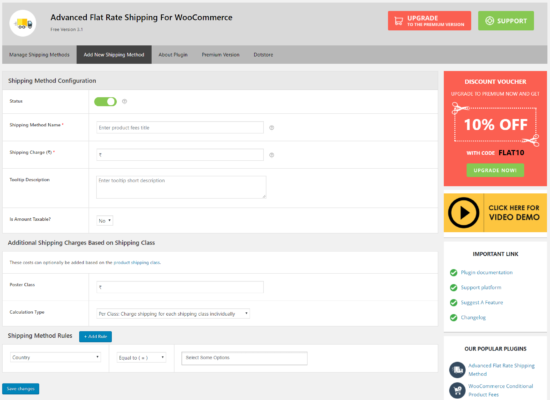Viewport: 550px width, 400px height.
Task: Click Upgrade to the Premium Version button
Action: 429,21
